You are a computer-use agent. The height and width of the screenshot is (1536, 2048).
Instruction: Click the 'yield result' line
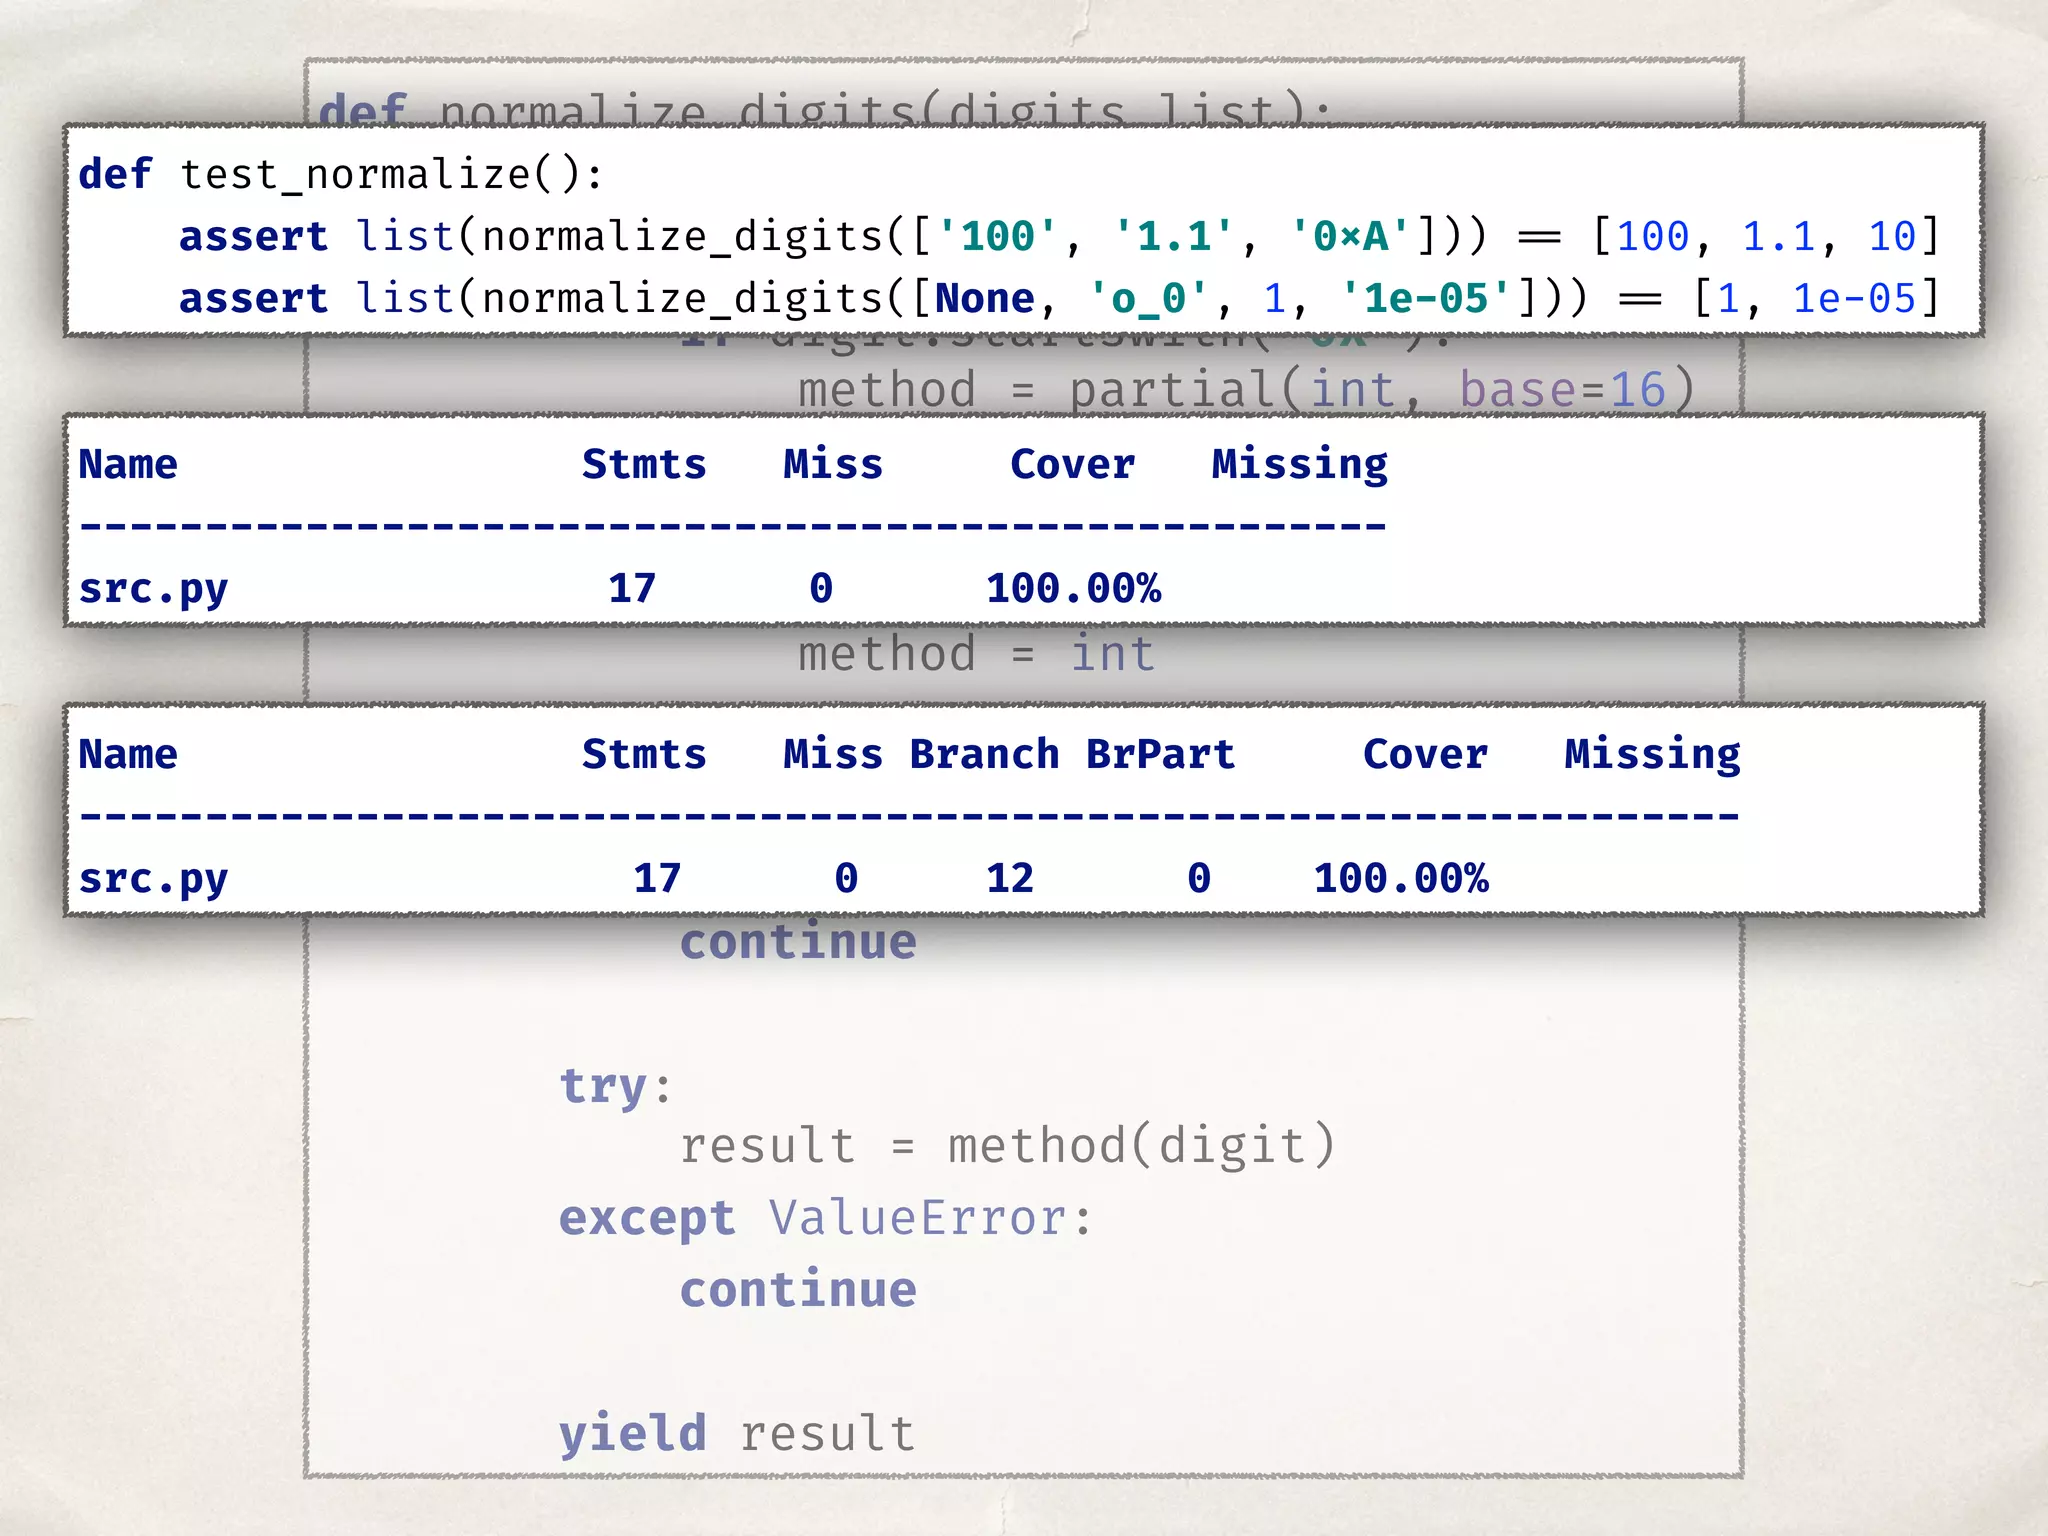[x=737, y=1435]
